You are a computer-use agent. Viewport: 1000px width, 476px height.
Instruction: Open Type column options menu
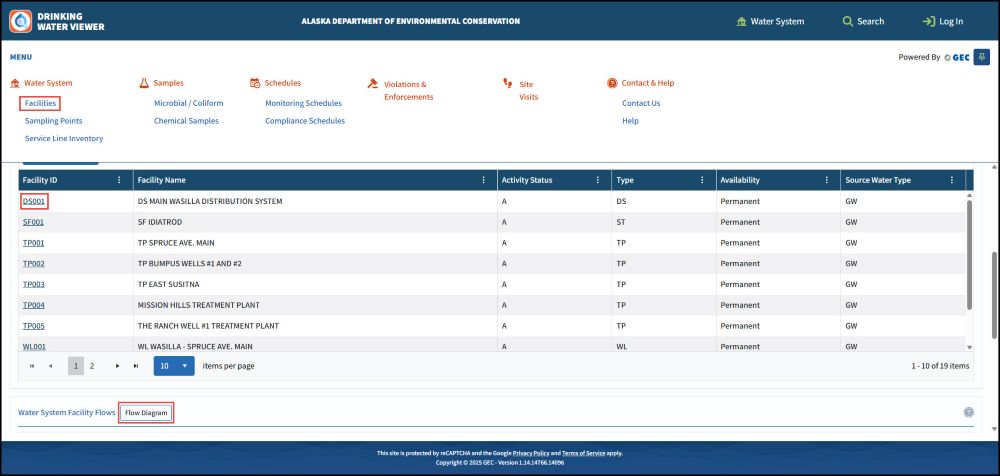701,180
